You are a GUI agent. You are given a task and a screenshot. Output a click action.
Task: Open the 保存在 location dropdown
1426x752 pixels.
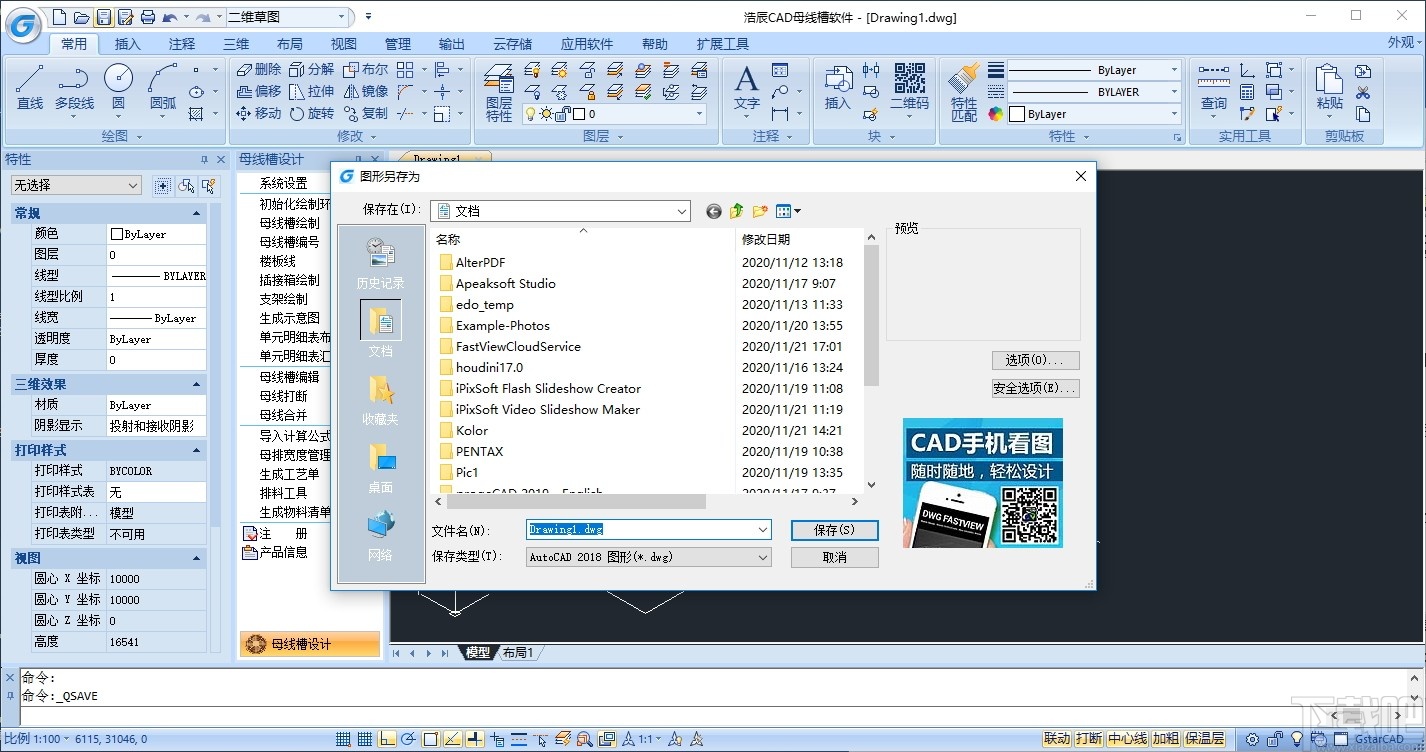click(x=682, y=211)
